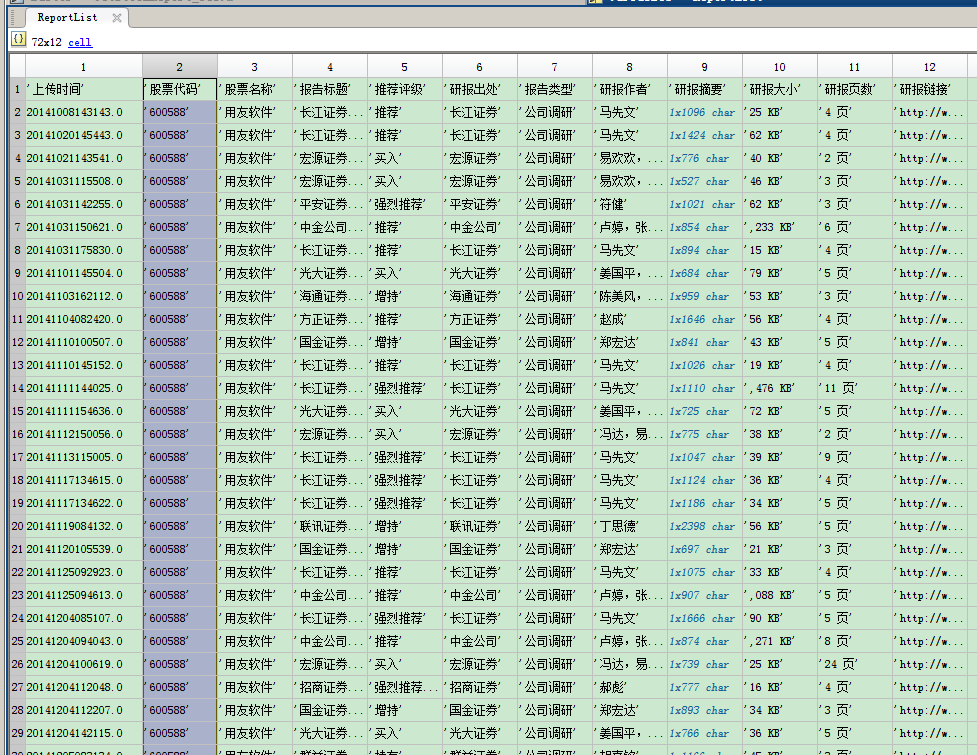977x755 pixels.
Task: Select the cell 20141008143143.0
Action: pyautogui.click(x=83, y=113)
